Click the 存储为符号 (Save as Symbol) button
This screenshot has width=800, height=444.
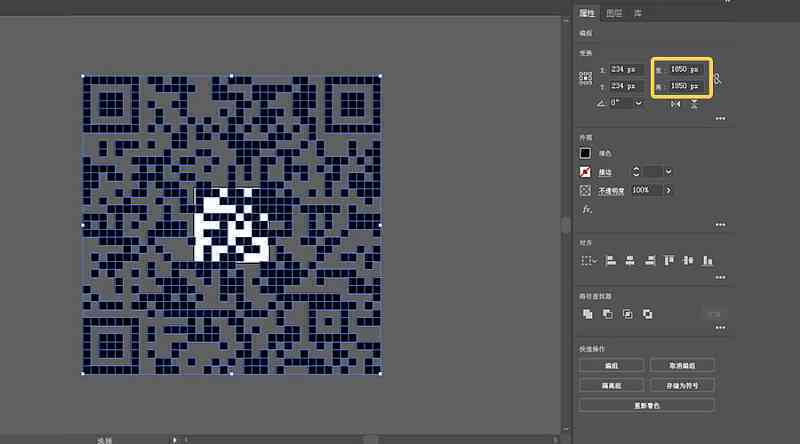click(x=682, y=385)
